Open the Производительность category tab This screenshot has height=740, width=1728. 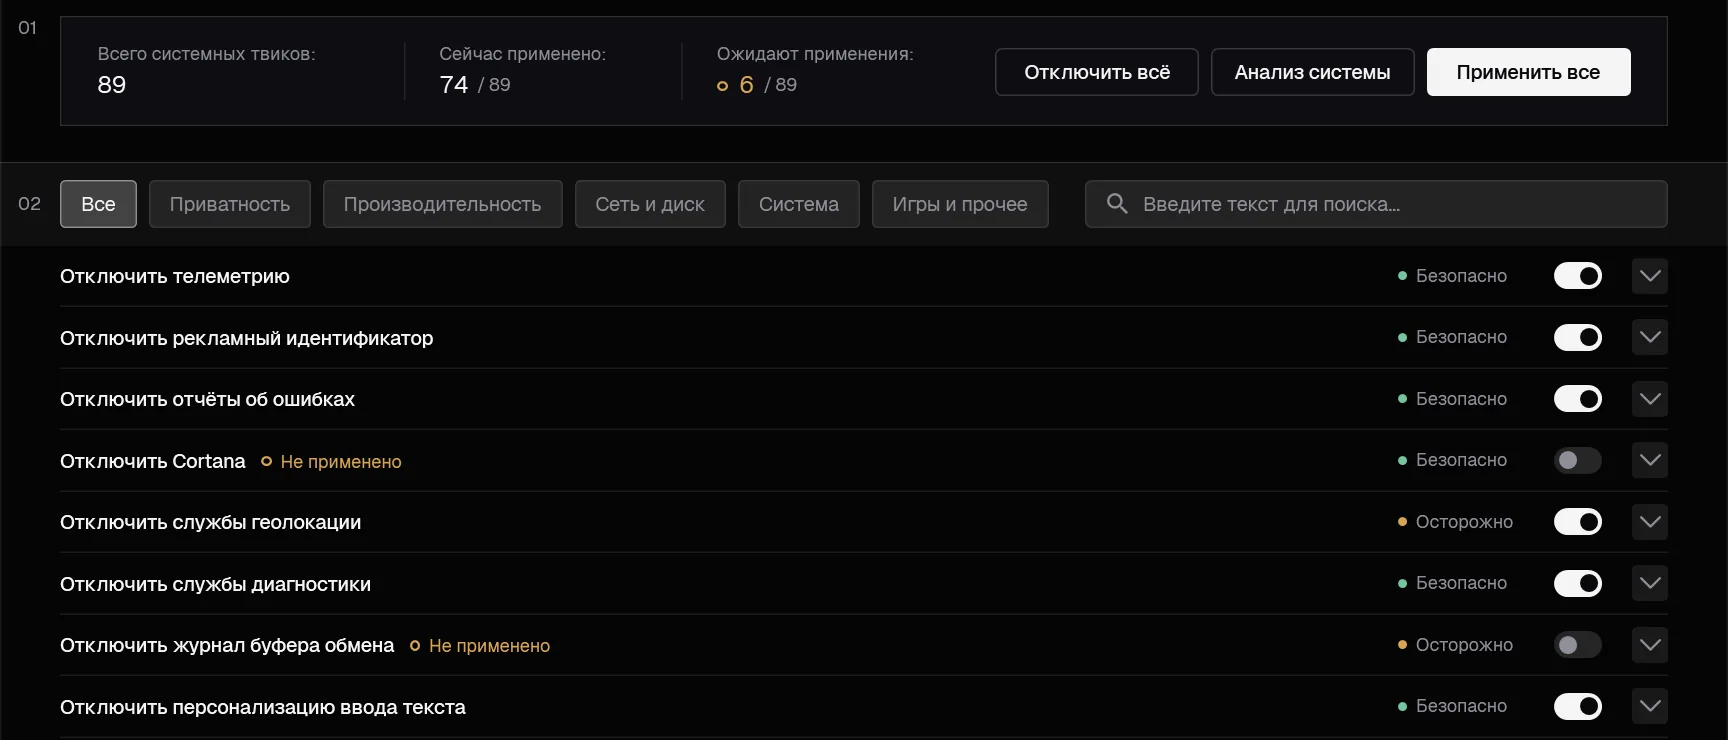[442, 204]
